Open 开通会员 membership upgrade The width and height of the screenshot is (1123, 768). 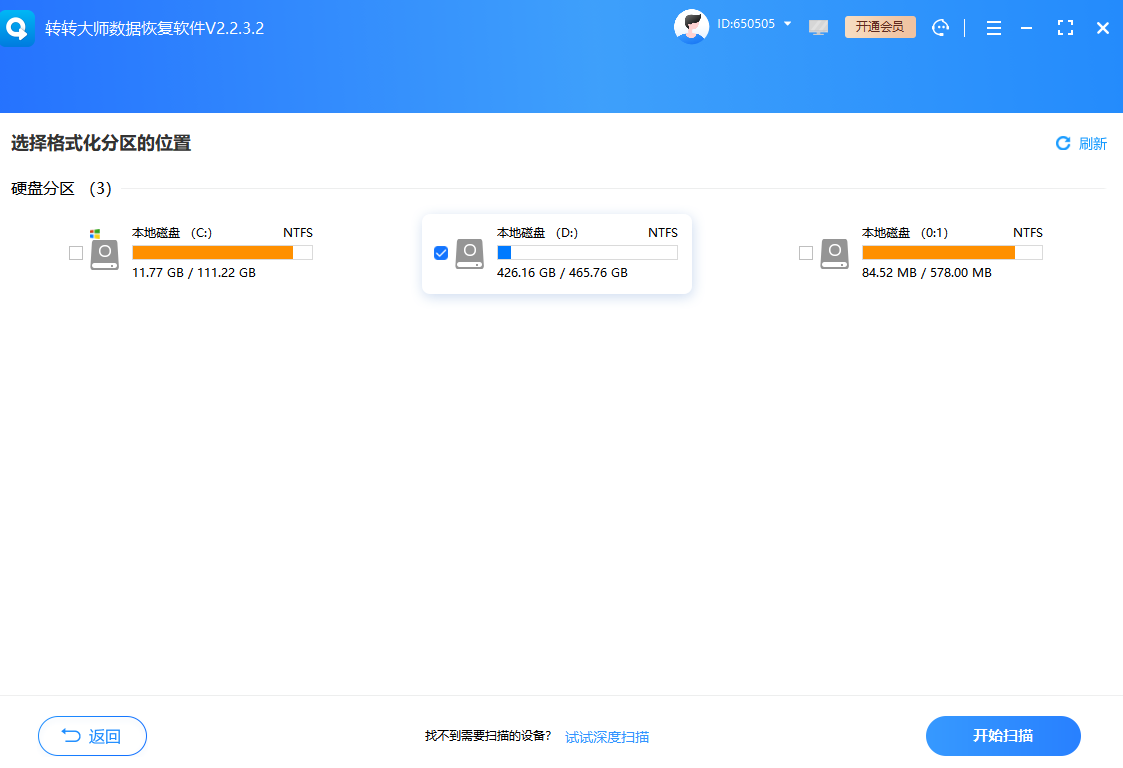pyautogui.click(x=880, y=27)
